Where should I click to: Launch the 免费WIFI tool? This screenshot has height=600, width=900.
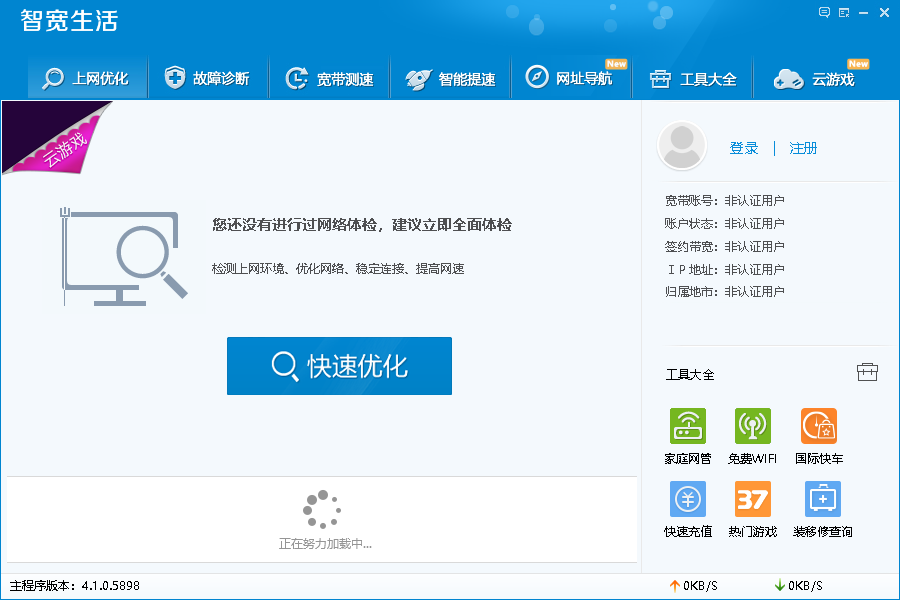pyautogui.click(x=752, y=427)
